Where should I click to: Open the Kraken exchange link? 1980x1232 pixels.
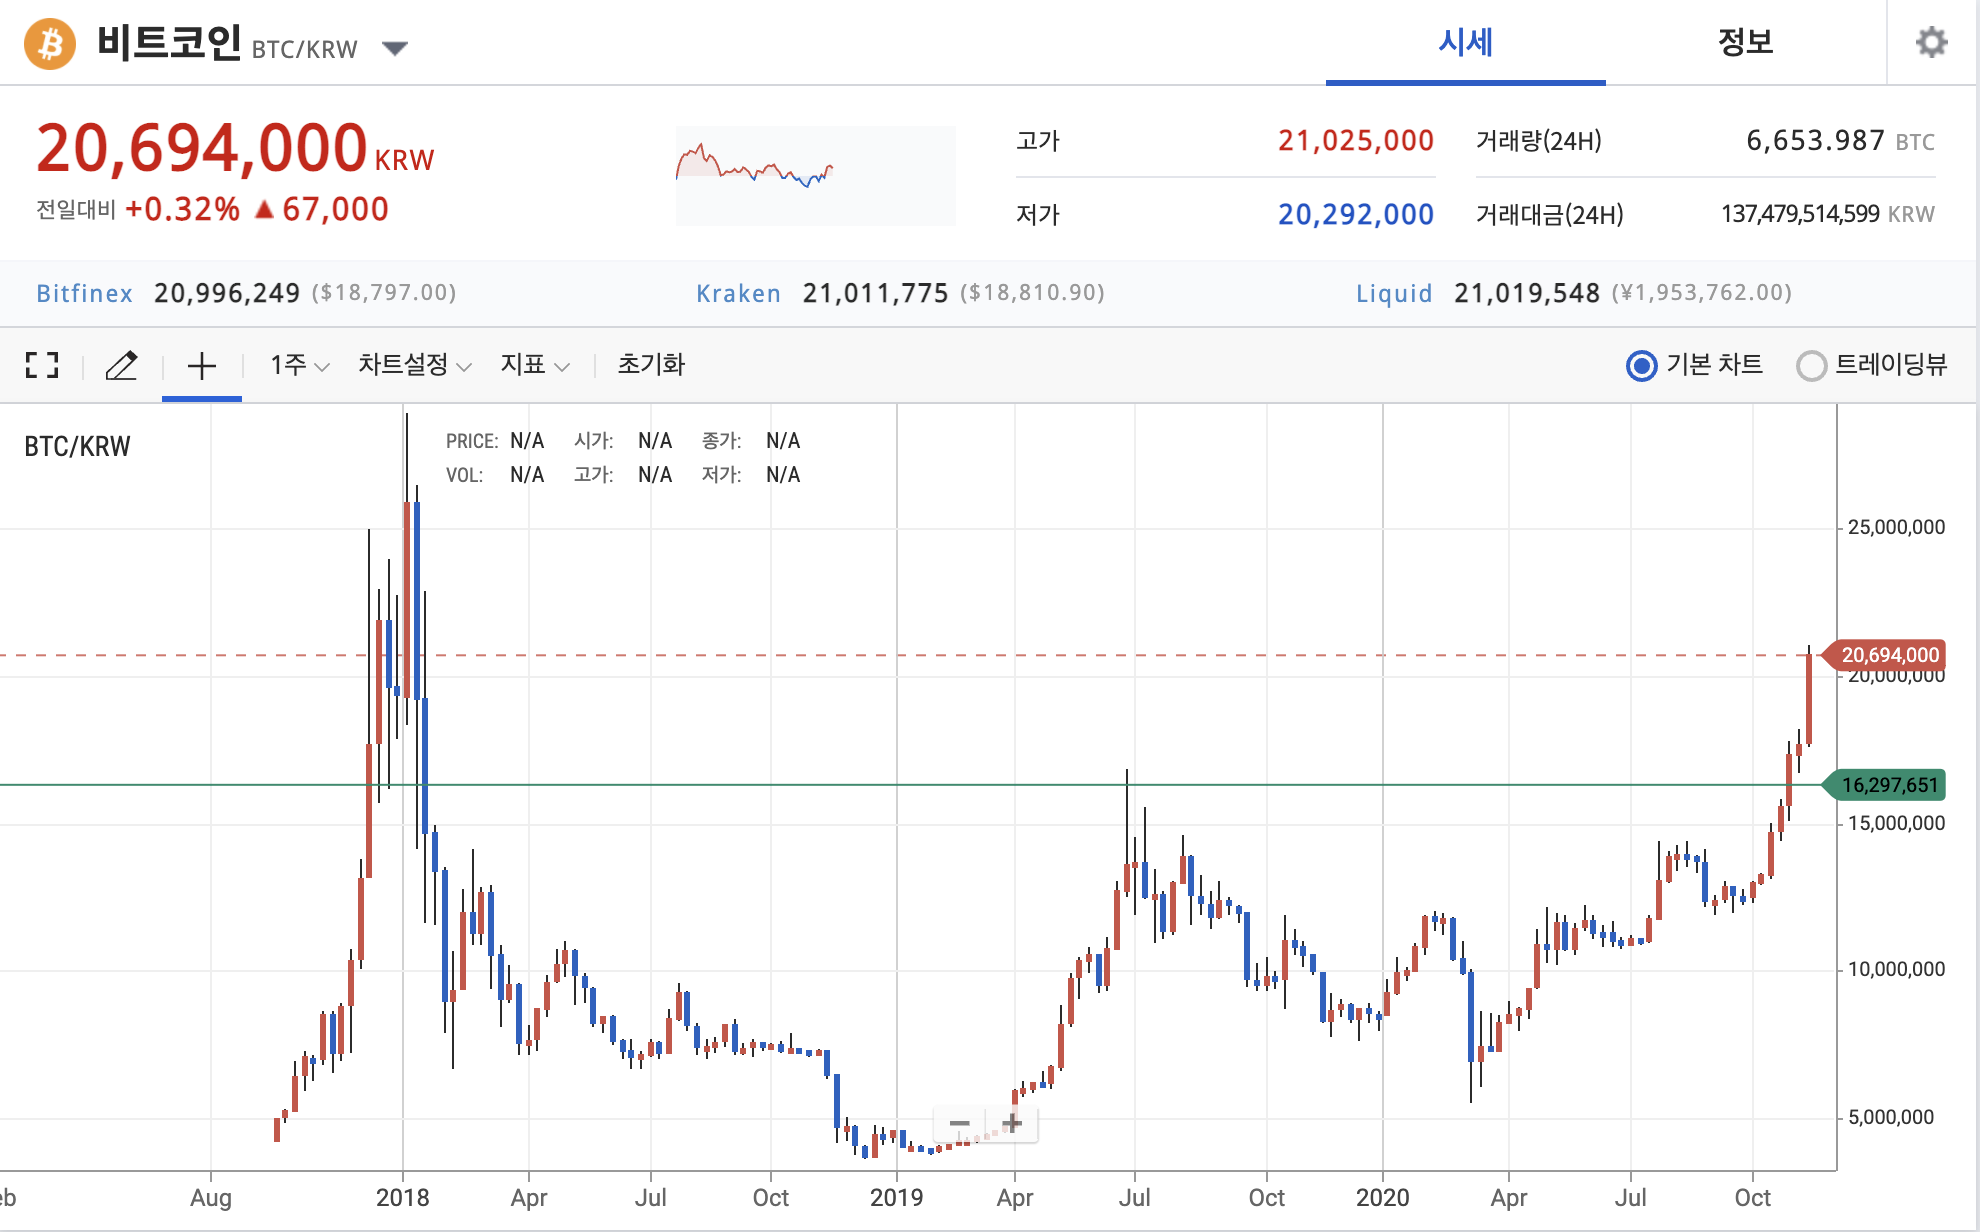(x=738, y=293)
